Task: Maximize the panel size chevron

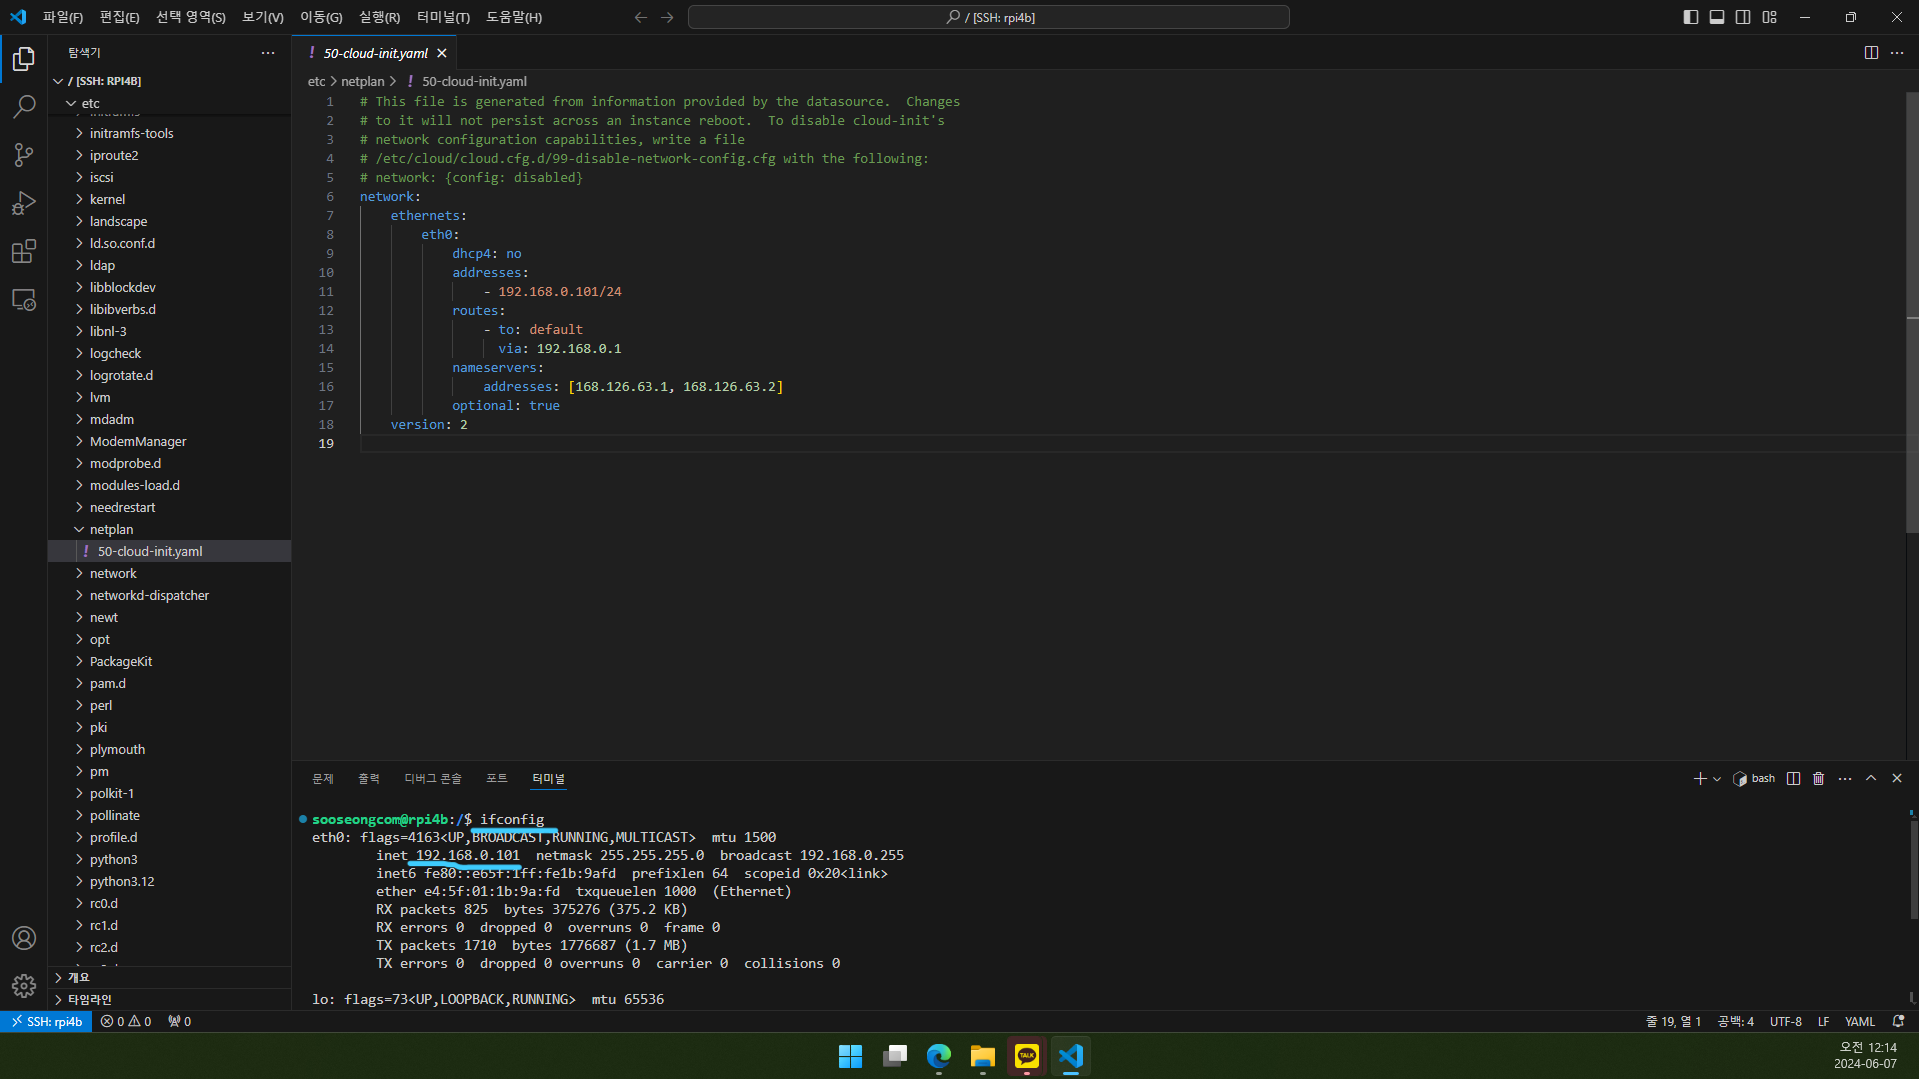Action: click(1871, 778)
